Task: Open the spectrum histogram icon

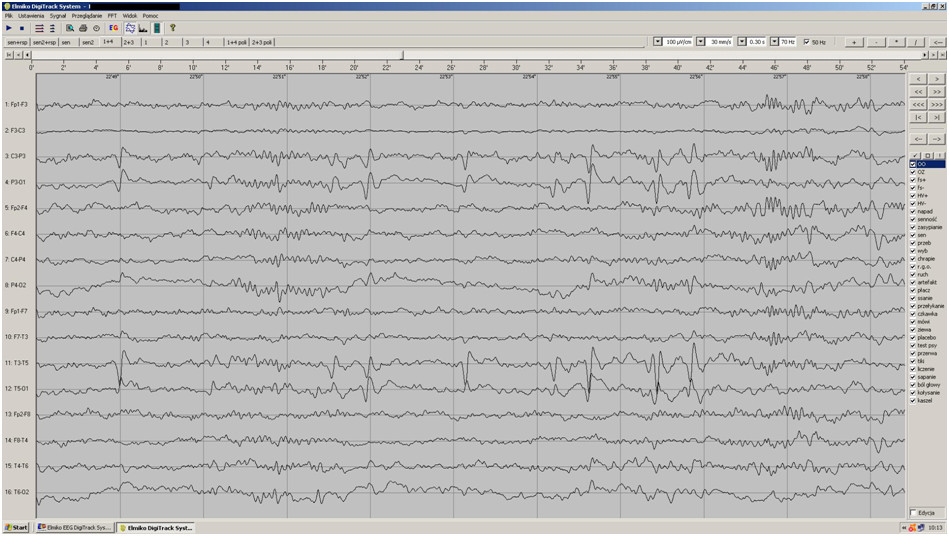Action: [x=143, y=28]
